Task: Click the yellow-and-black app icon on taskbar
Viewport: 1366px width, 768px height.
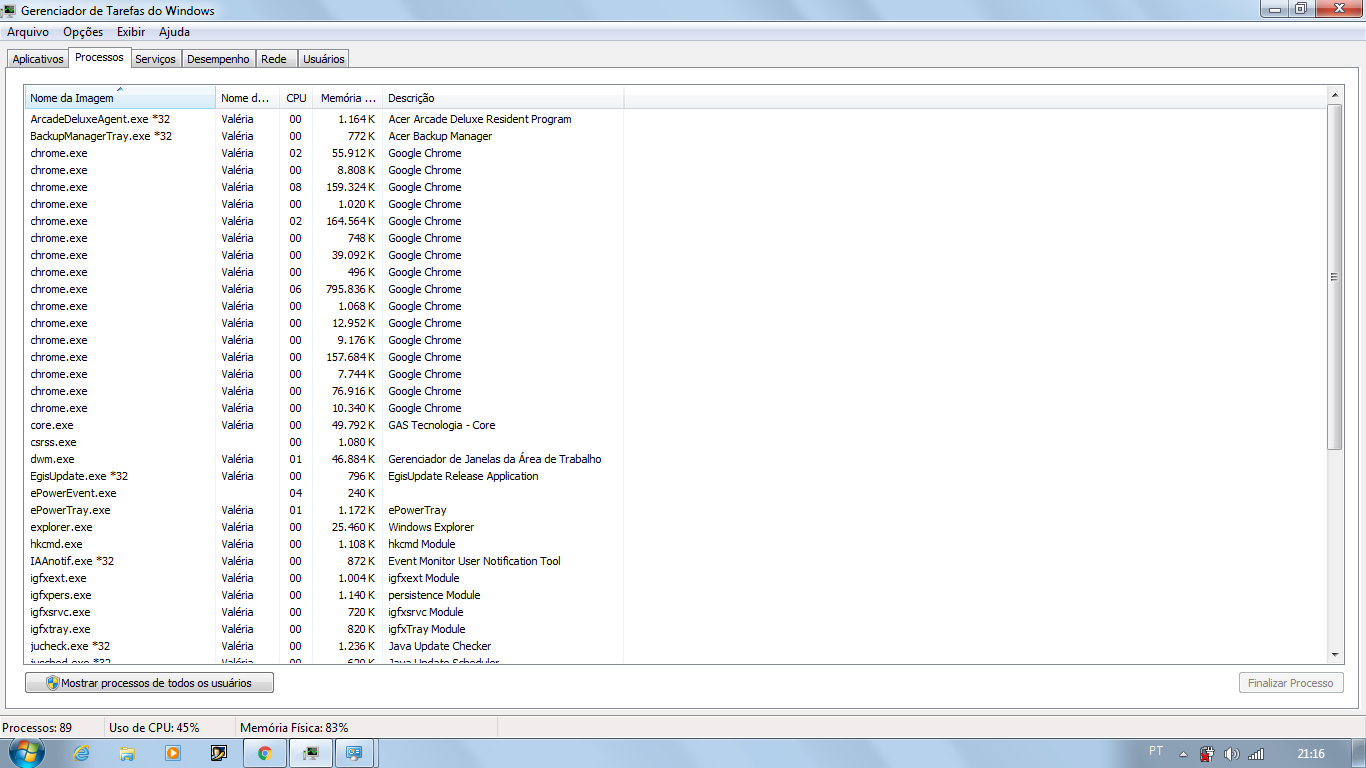Action: (219, 753)
